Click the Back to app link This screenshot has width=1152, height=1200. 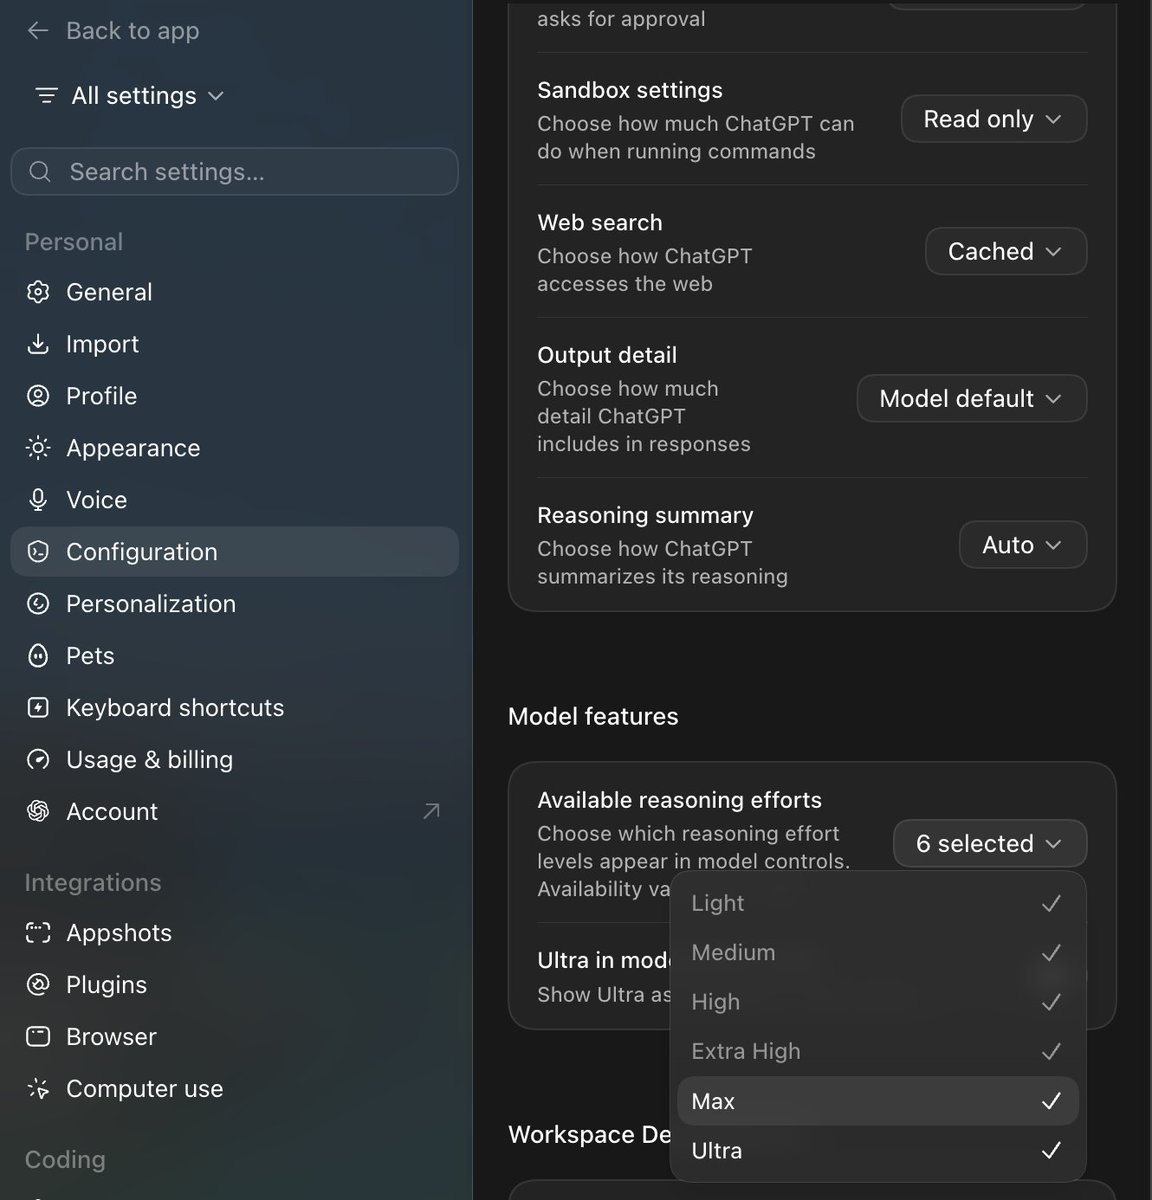113,31
